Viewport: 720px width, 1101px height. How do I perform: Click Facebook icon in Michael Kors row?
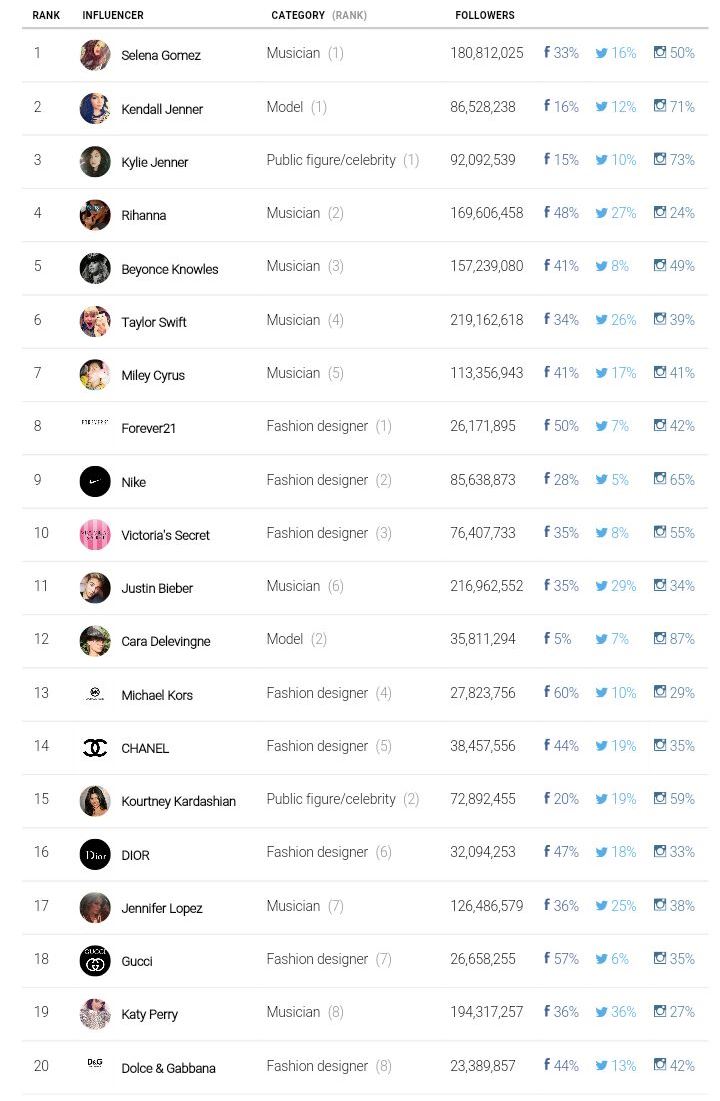click(547, 692)
